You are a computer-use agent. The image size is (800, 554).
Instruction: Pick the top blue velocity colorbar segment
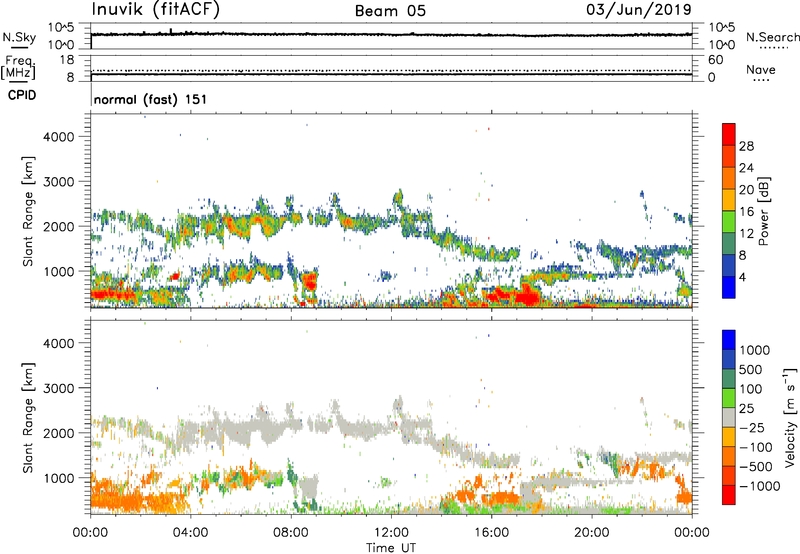pos(729,340)
